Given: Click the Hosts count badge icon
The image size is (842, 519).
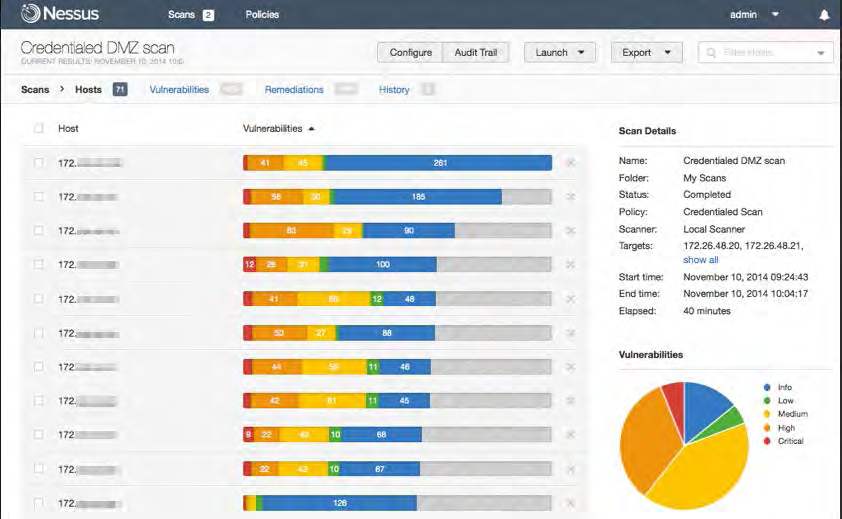Looking at the screenshot, I should tap(120, 89).
